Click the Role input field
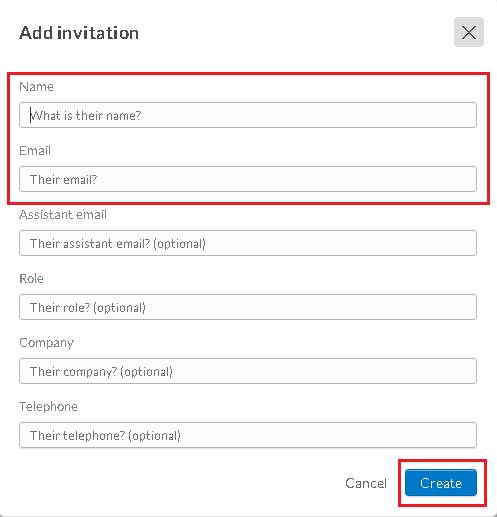This screenshot has width=497, height=517. click(x=248, y=307)
